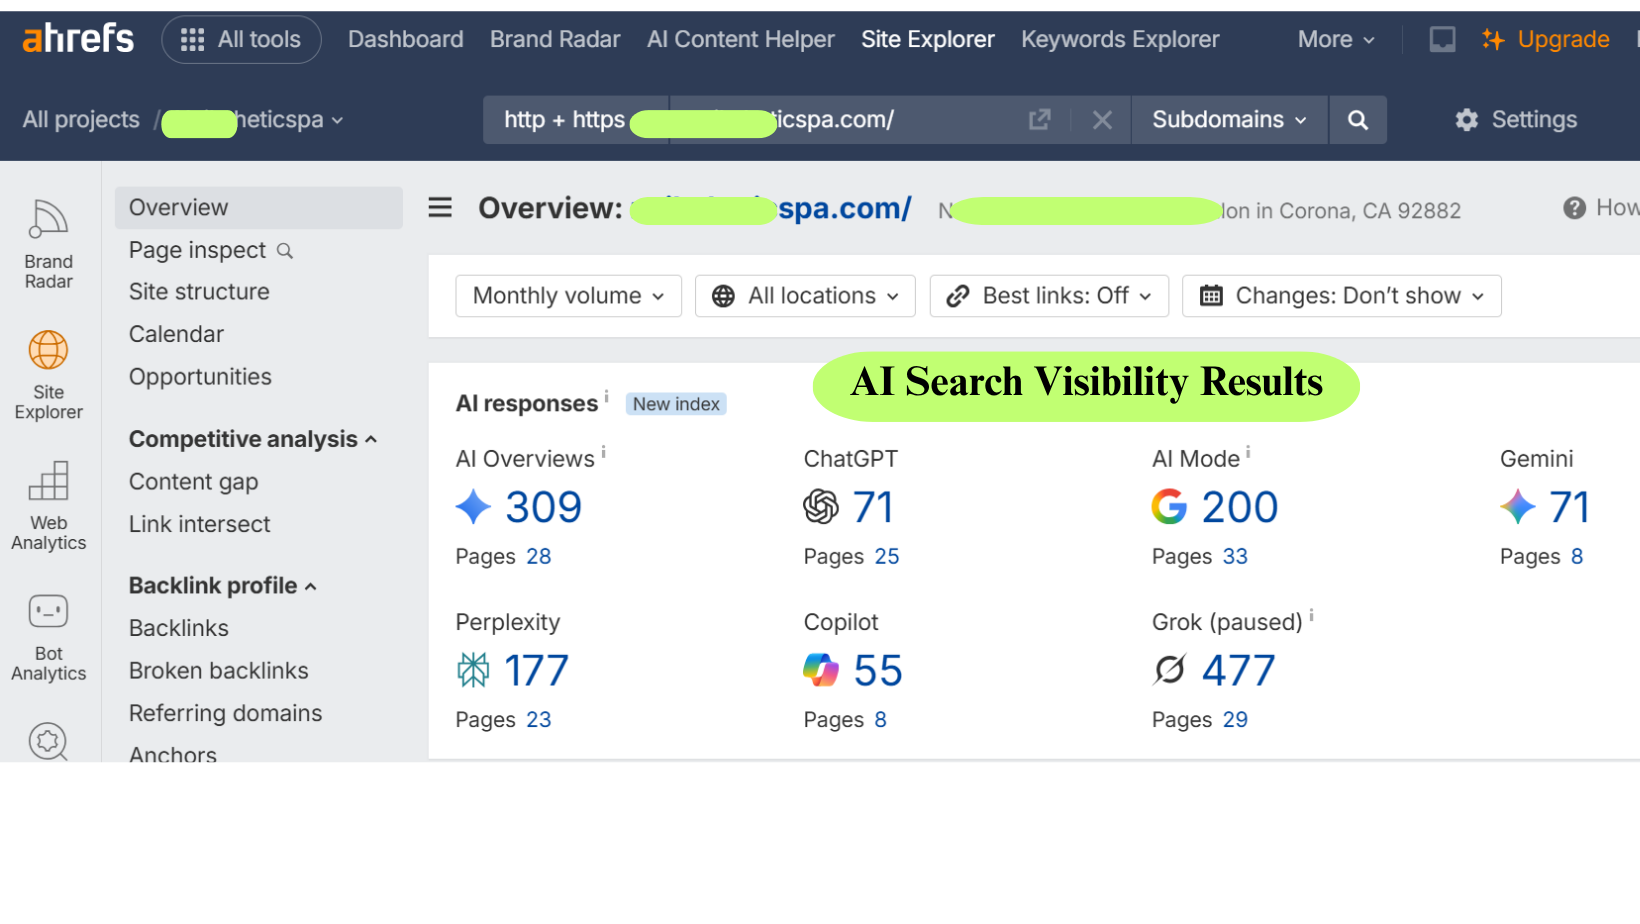
Task: Open Settings with the gear icon
Action: [x=1516, y=120]
